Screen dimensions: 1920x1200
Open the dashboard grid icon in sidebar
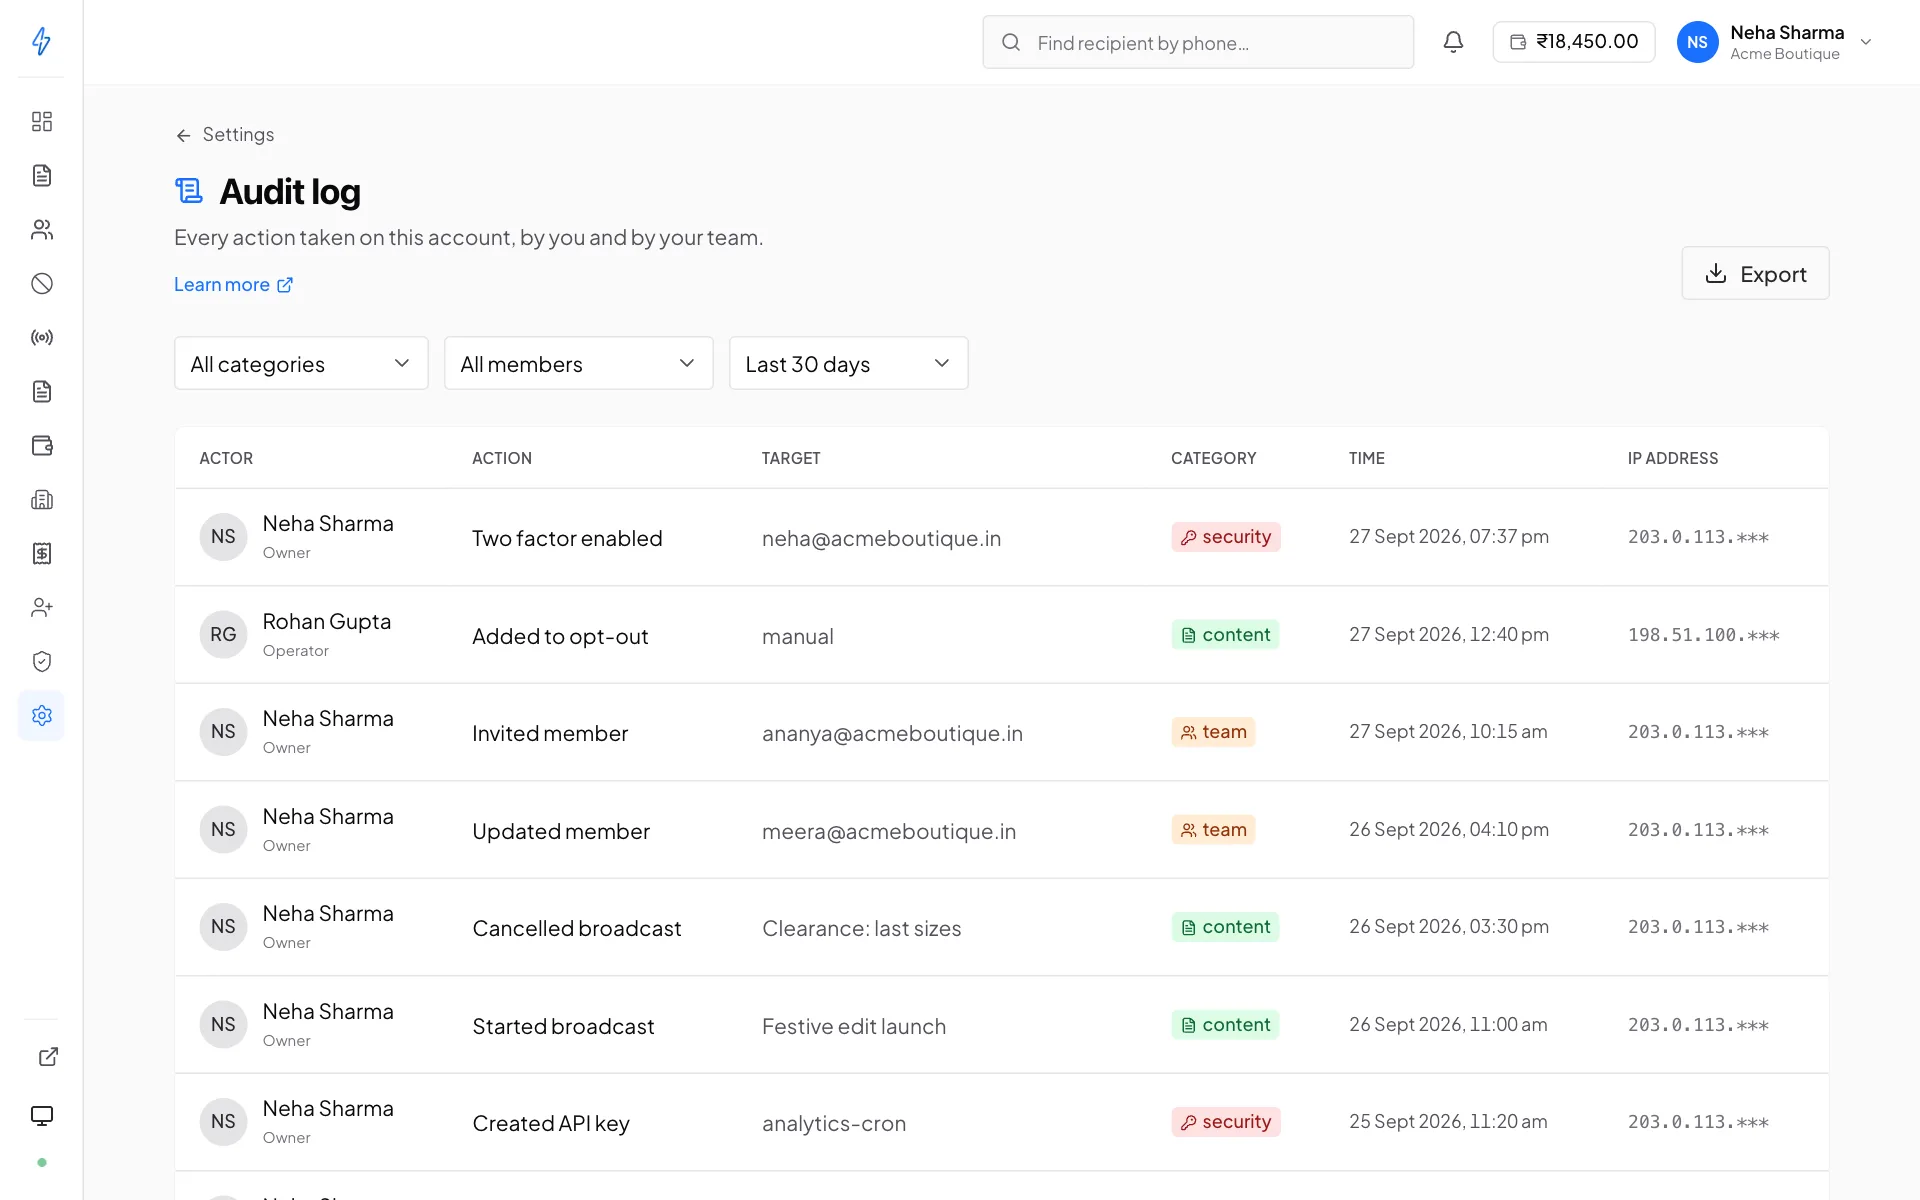coord(41,122)
